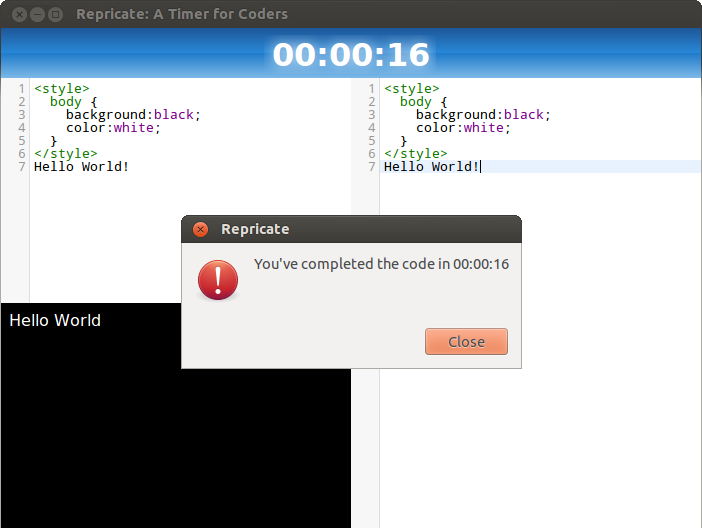Click the 'Hello World' text in the black preview pane
The image size is (702, 528).
[55, 321]
